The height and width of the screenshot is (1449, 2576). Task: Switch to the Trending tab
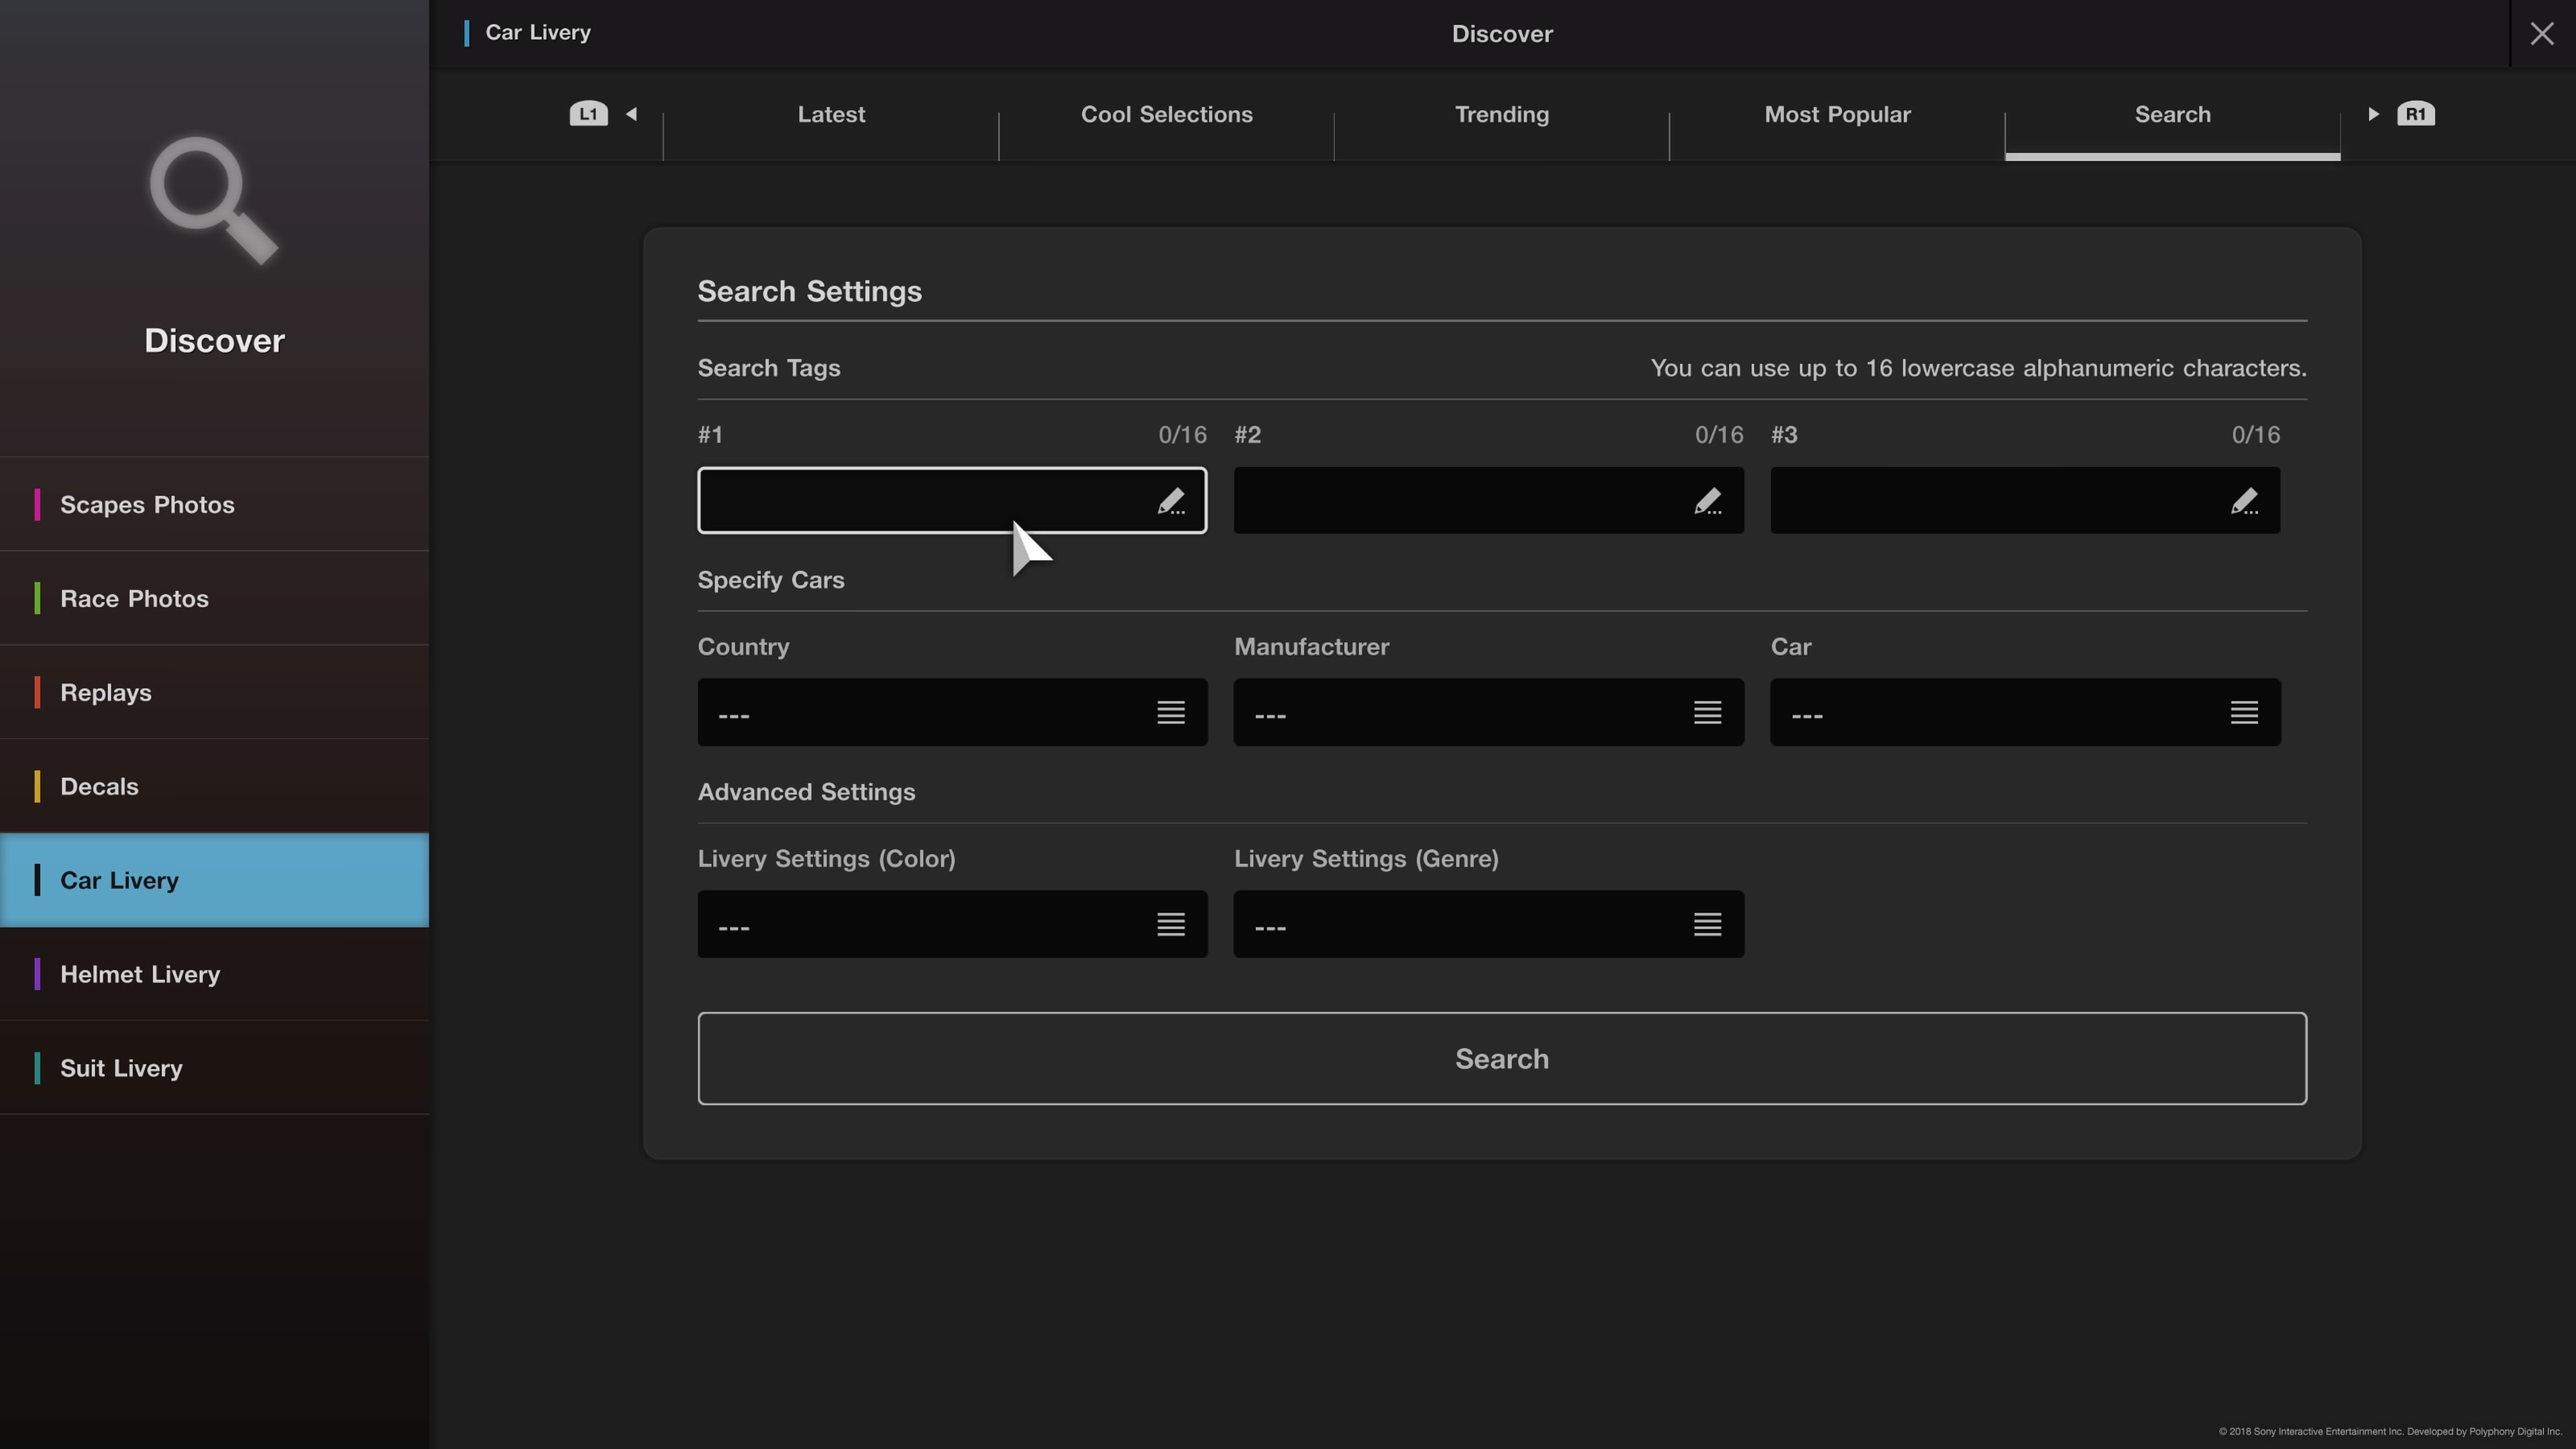1502,114
